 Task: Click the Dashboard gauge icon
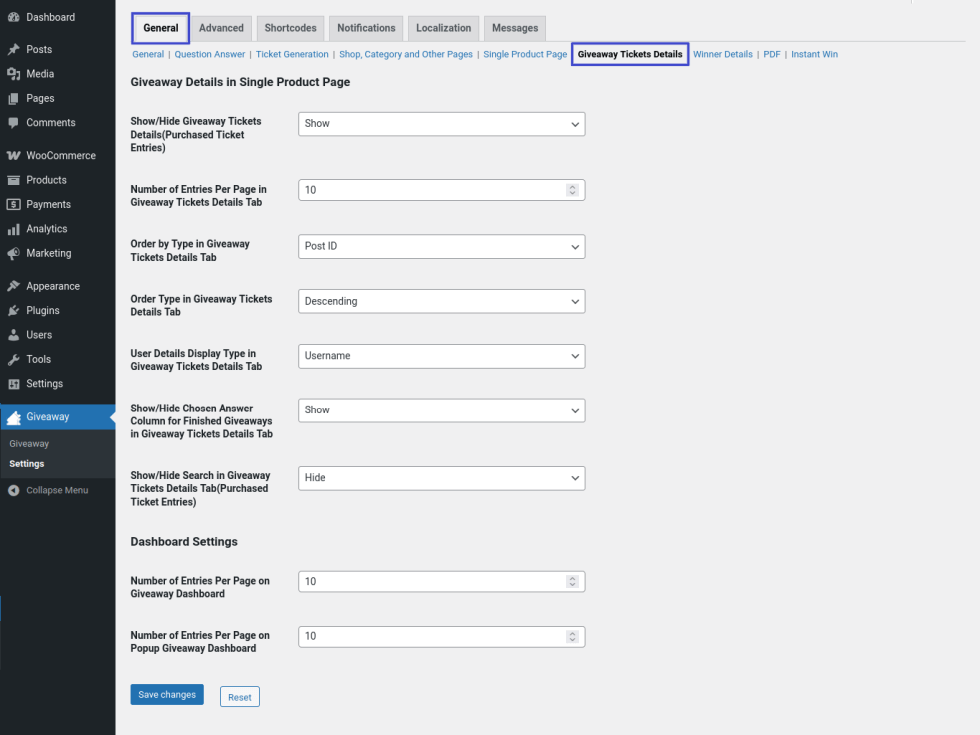tap(13, 17)
